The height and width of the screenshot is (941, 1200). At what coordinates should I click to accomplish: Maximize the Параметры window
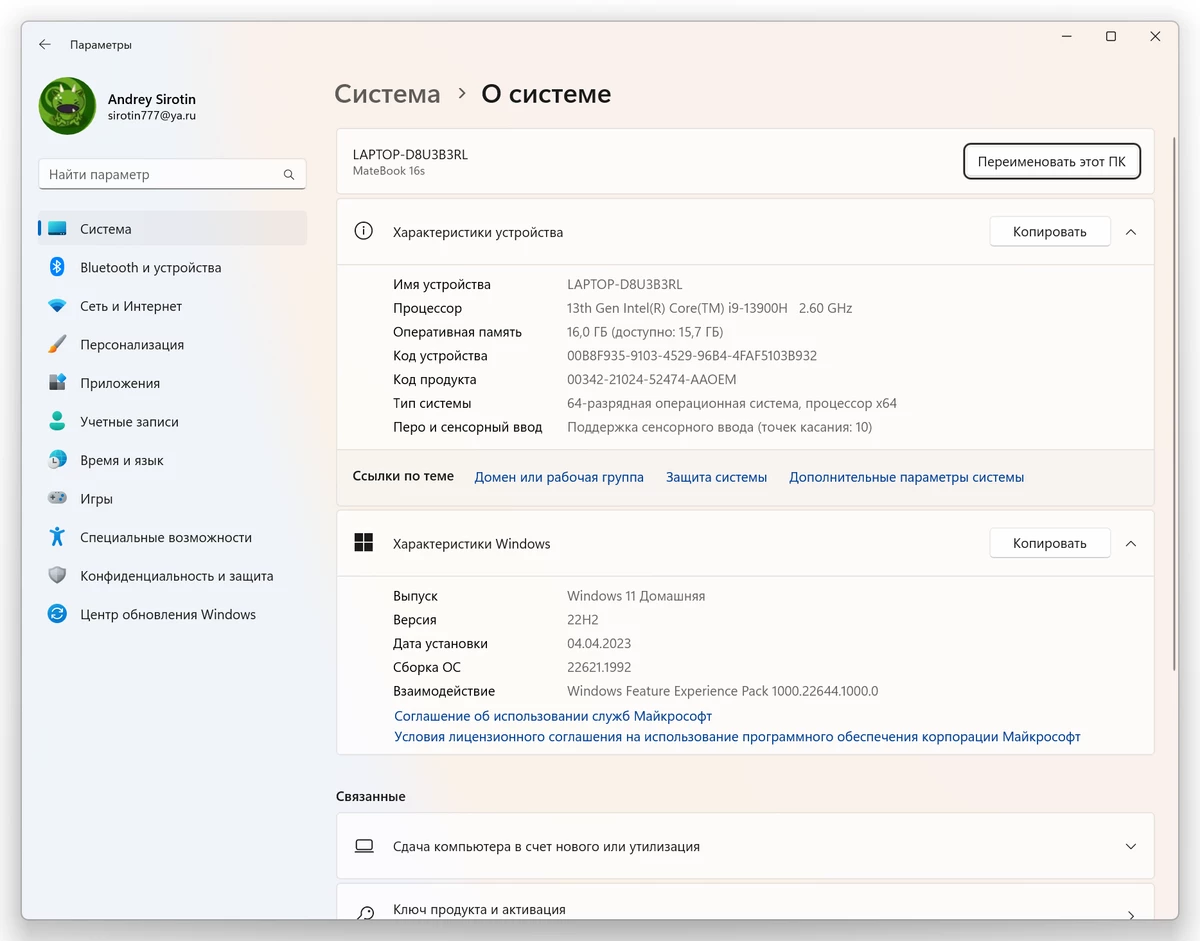point(1110,36)
